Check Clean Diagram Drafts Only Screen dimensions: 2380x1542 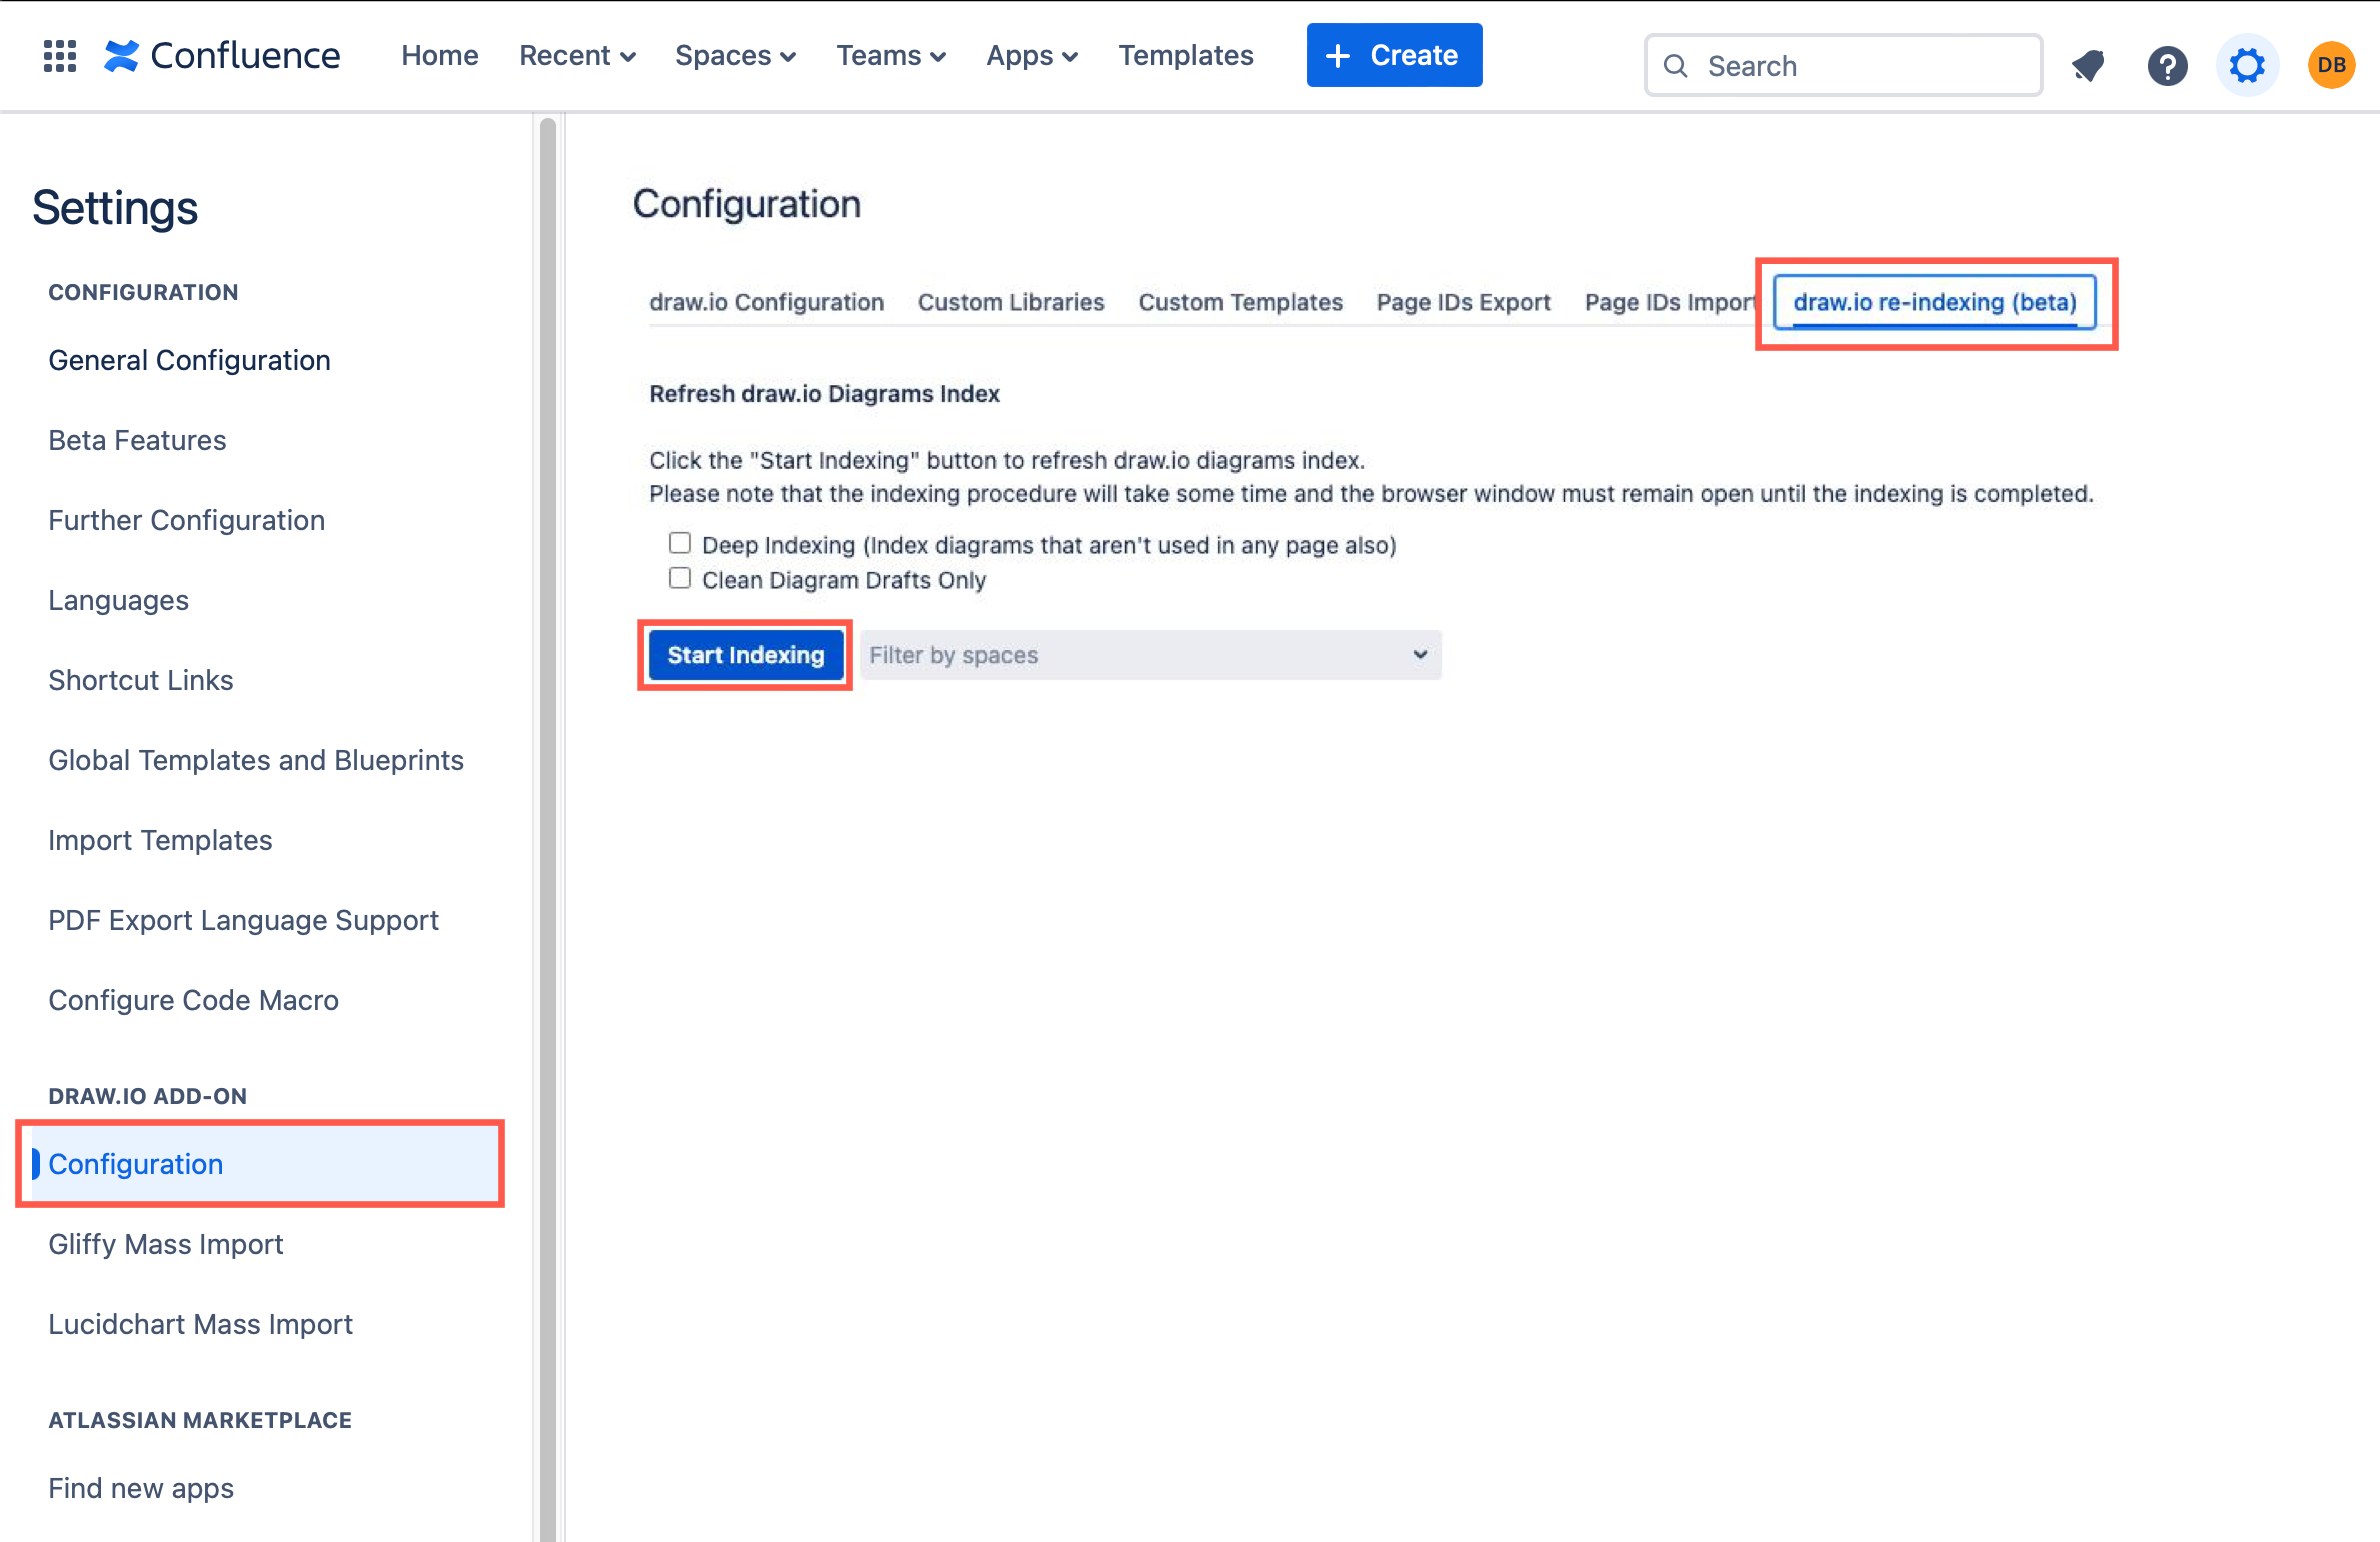pos(680,577)
